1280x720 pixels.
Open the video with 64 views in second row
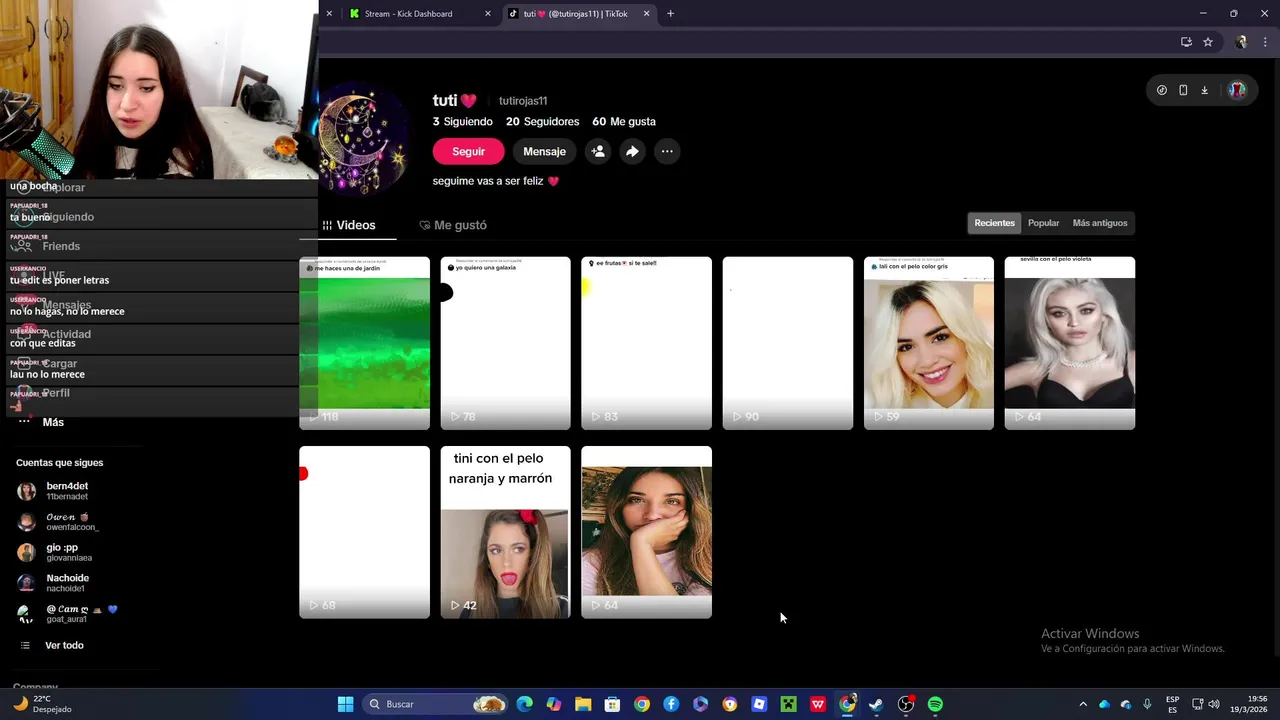646,532
